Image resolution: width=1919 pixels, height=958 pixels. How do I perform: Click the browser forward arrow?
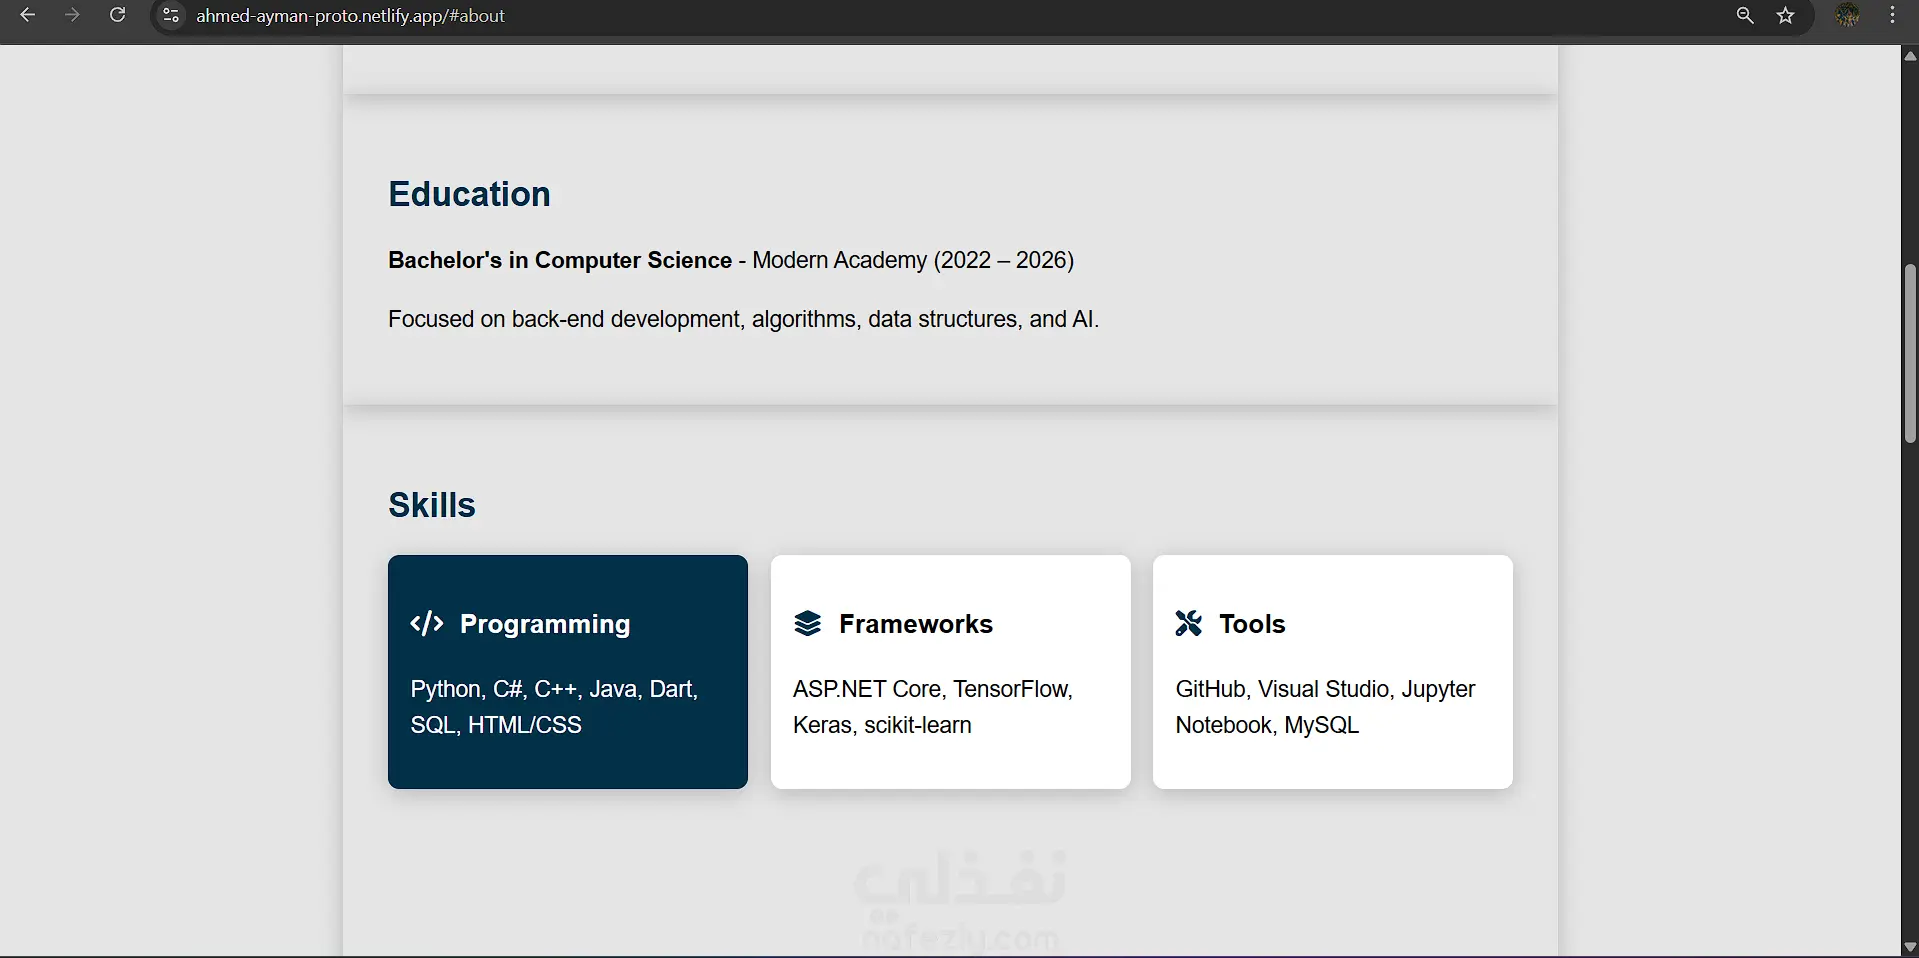pos(72,15)
